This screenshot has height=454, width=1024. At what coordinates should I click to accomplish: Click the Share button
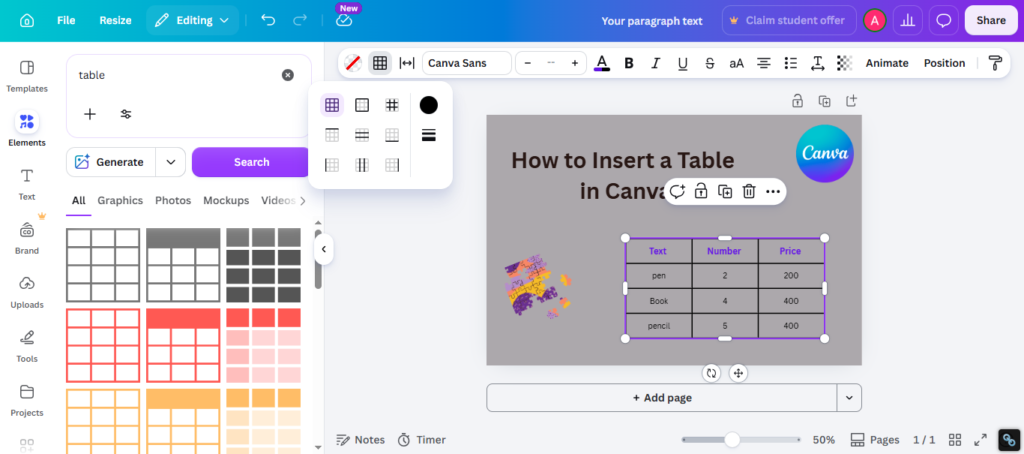(991, 20)
